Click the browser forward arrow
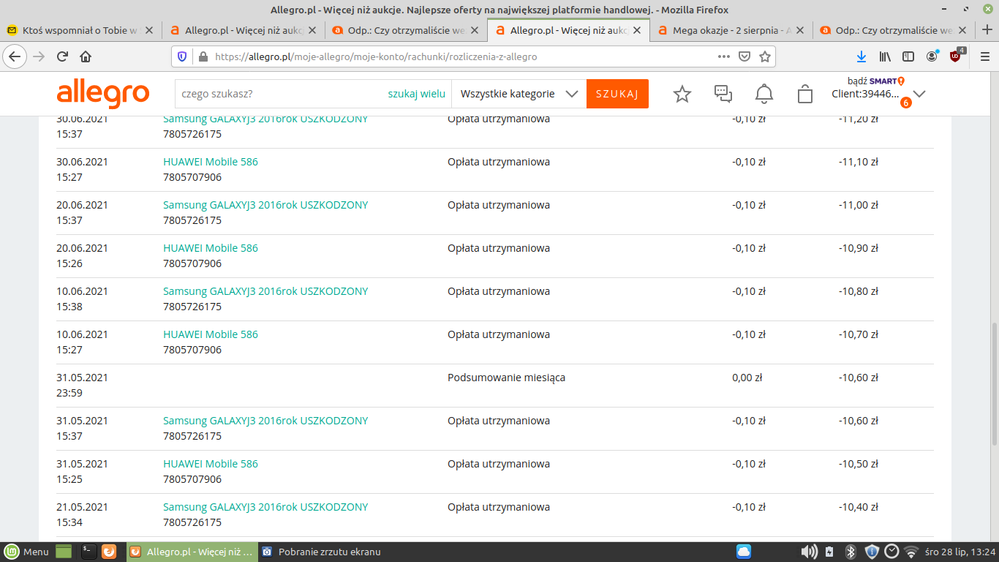This screenshot has width=999, height=562. pyautogui.click(x=39, y=57)
